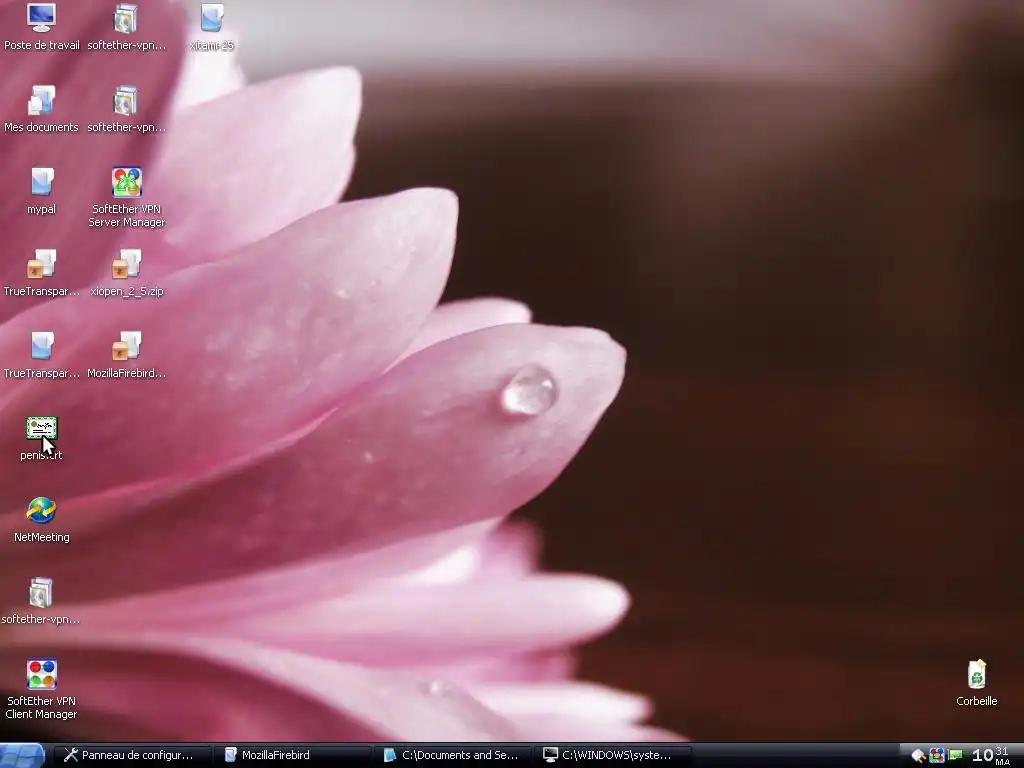1024x768 pixels.
Task: Open the Start menu button
Action: [22, 756]
